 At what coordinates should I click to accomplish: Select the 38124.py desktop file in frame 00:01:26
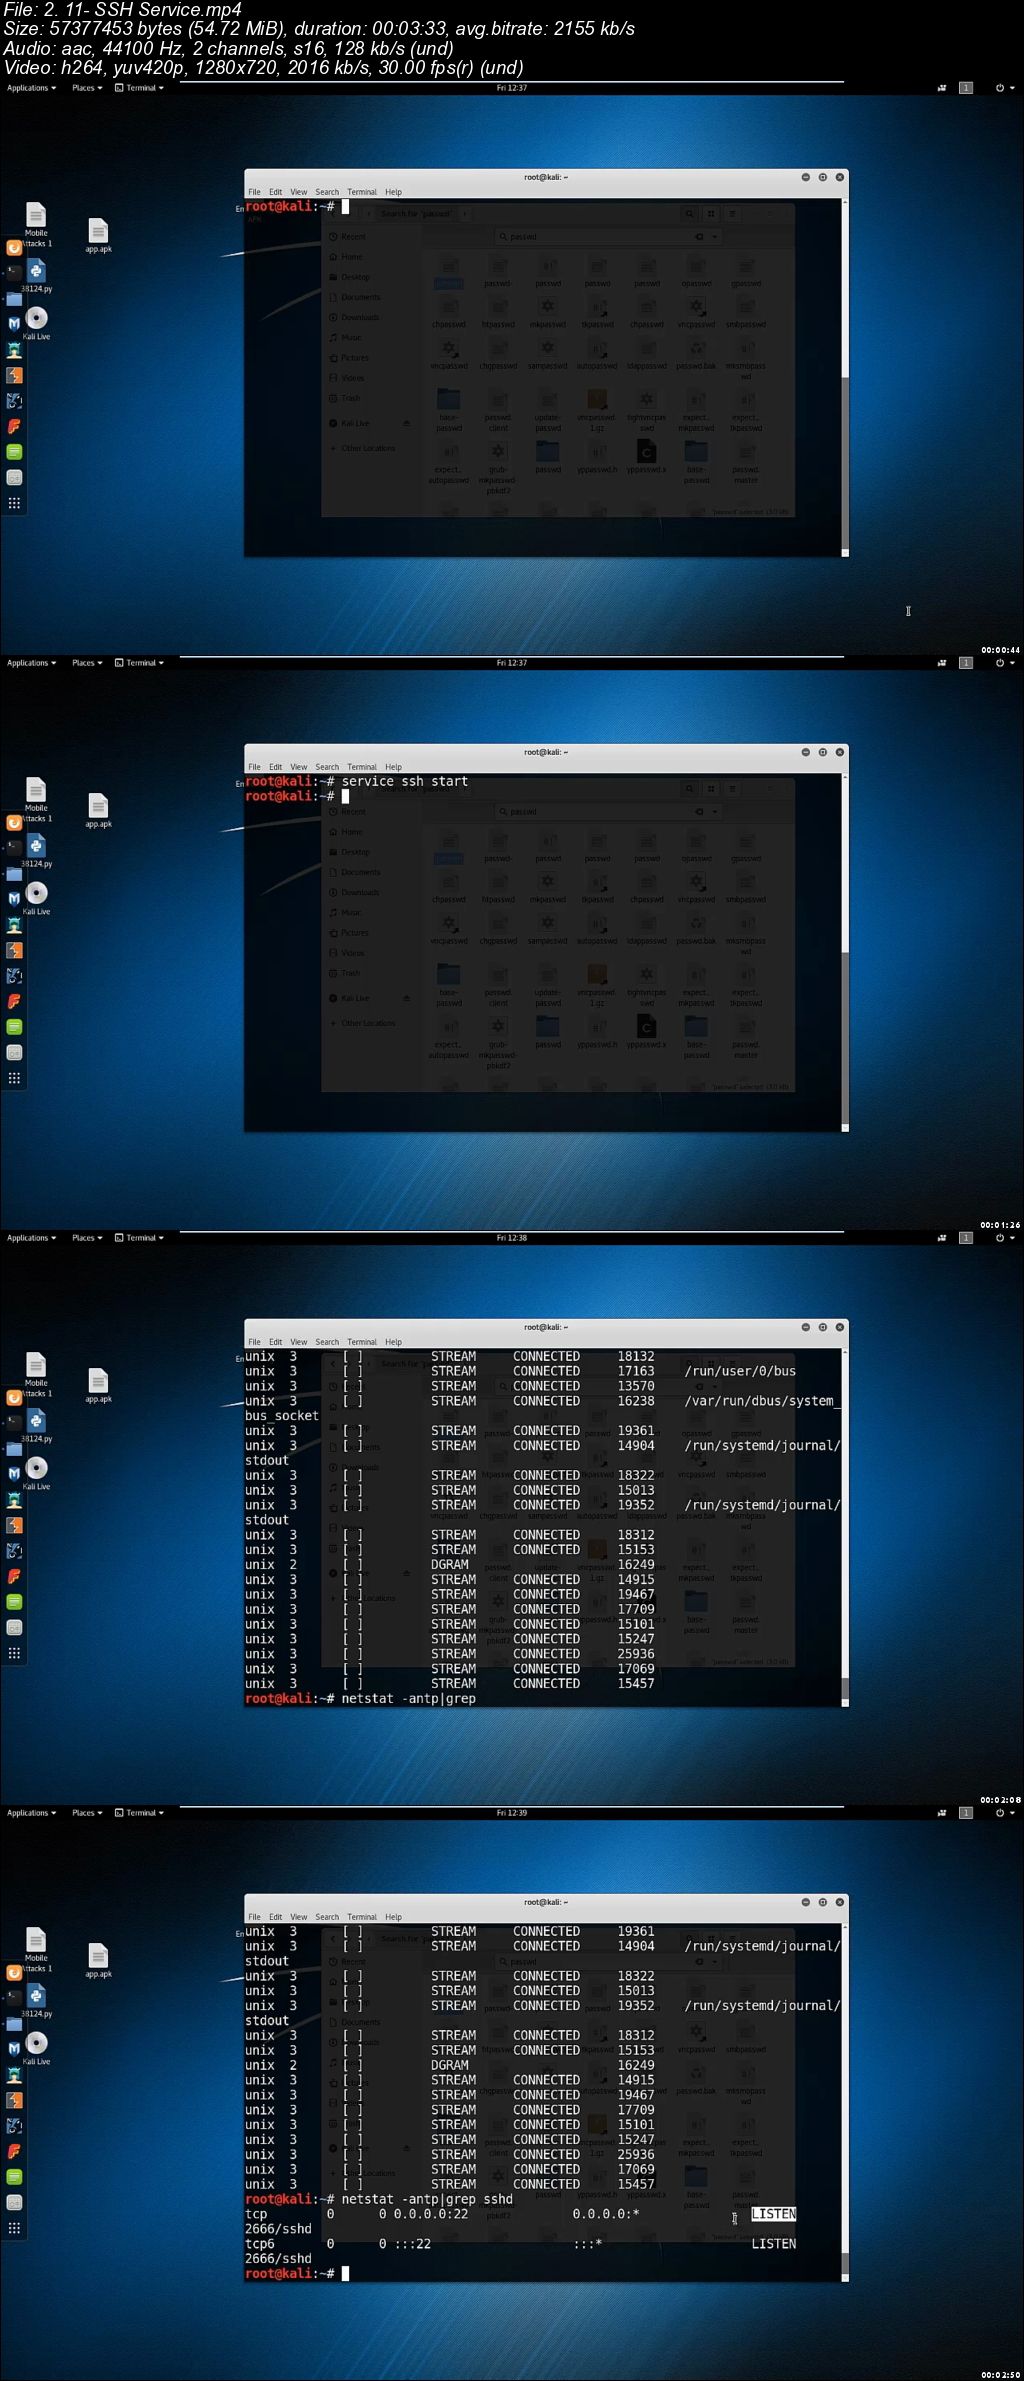[x=36, y=851]
